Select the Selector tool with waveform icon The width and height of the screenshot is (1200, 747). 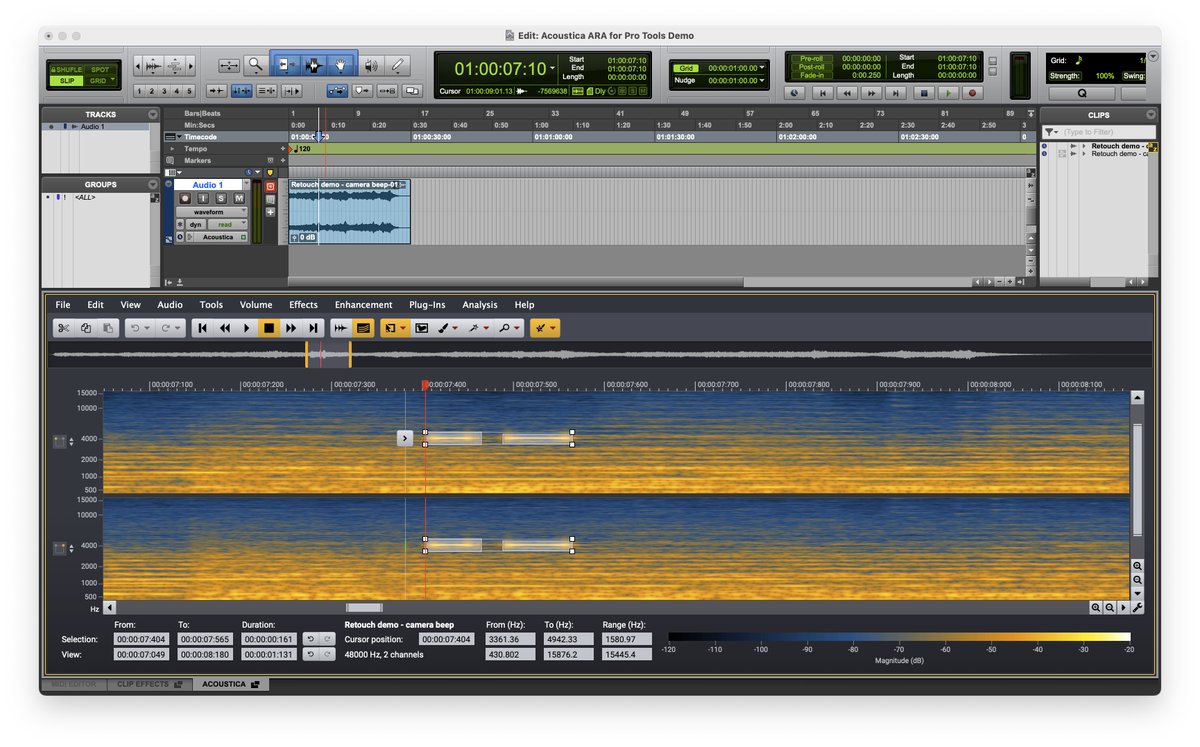click(314, 65)
